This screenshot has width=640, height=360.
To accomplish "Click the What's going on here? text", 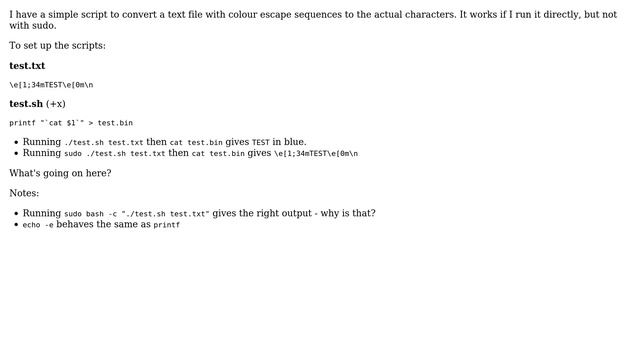I will [x=60, y=173].
